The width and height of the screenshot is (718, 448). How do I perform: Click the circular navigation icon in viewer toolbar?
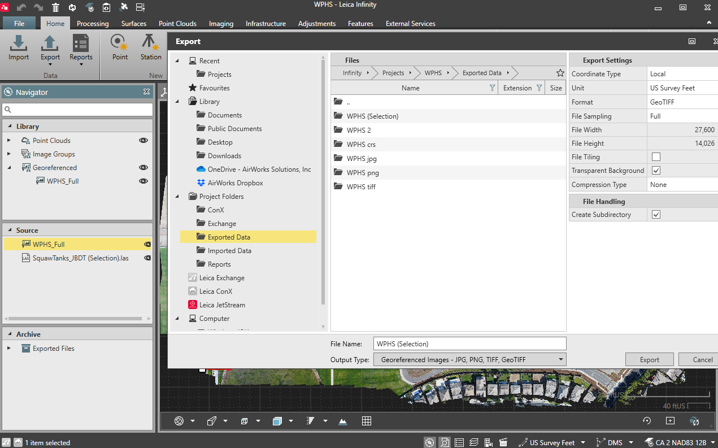(x=179, y=421)
